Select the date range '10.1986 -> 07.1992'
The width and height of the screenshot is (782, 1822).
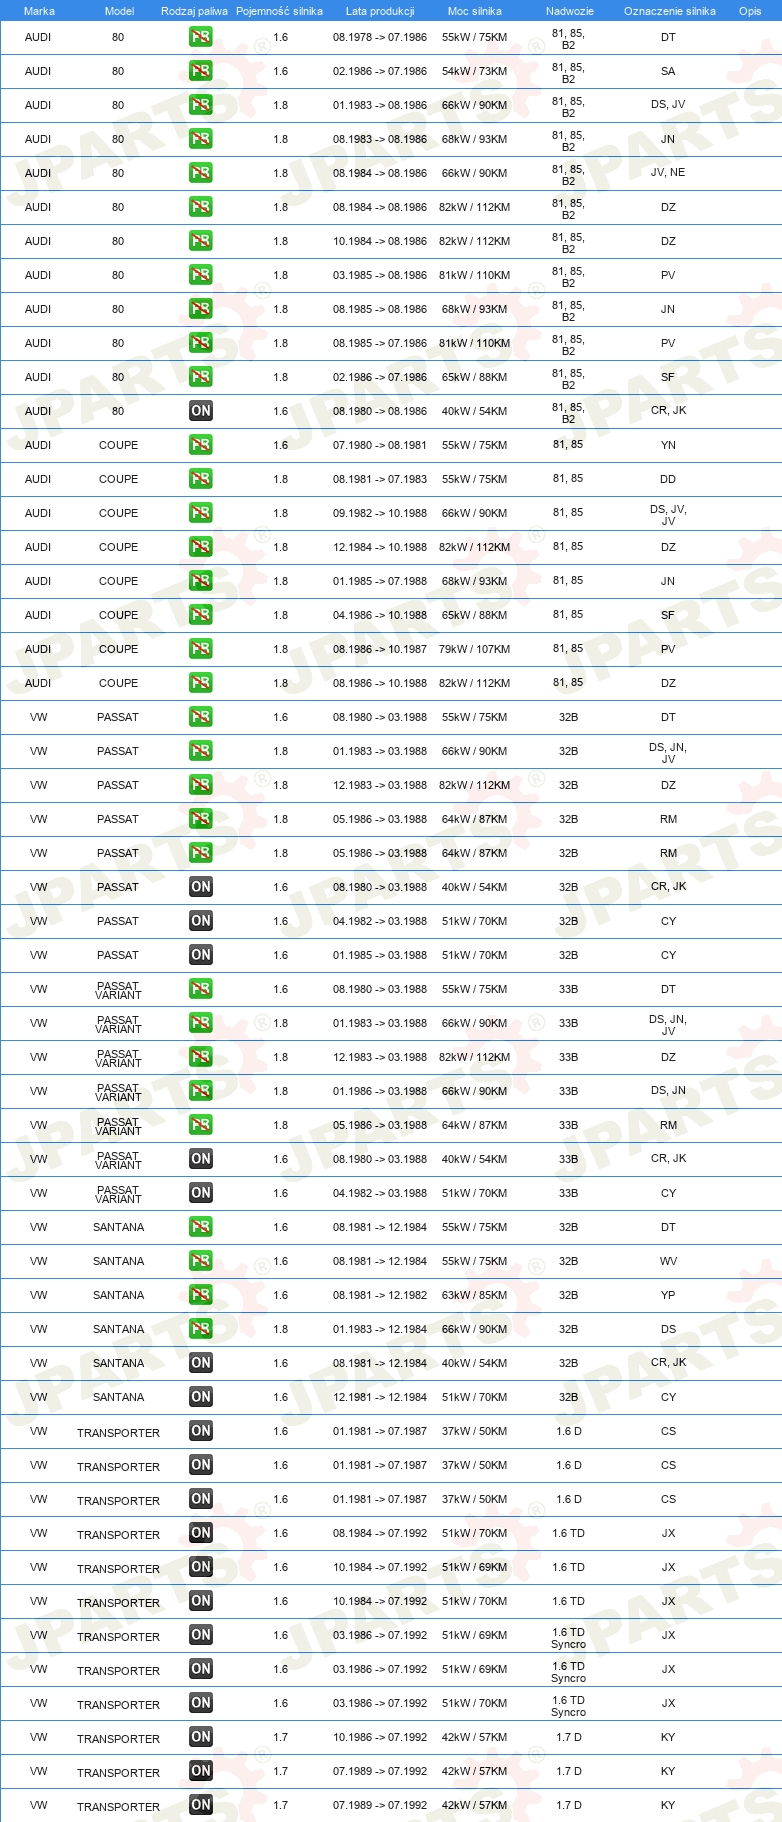380,1737
